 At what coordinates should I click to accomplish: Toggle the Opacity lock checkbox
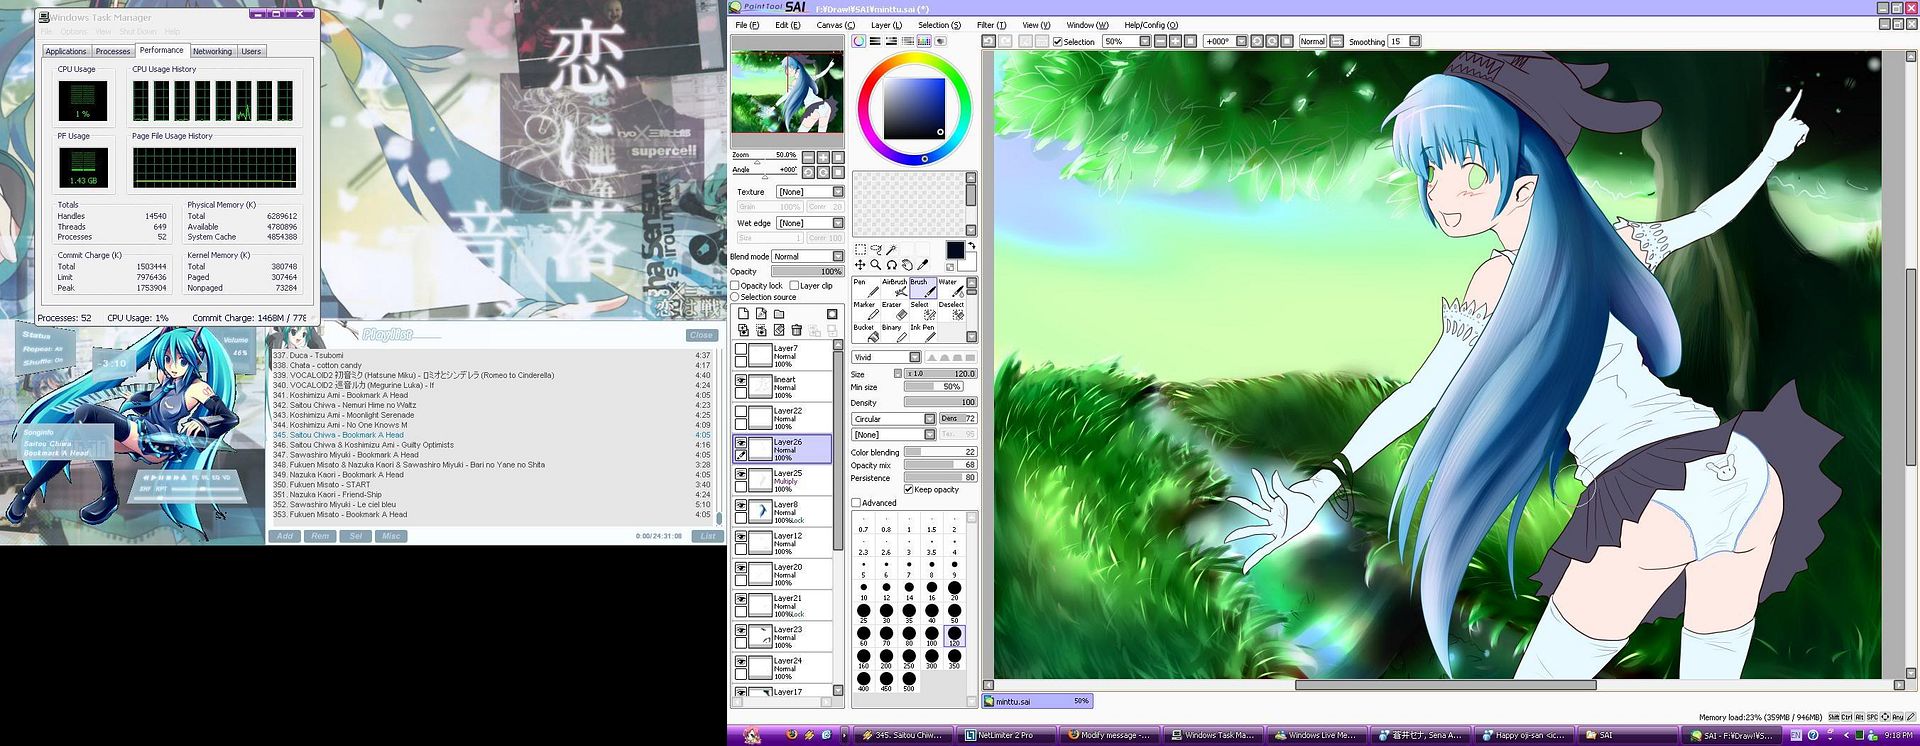click(x=735, y=285)
